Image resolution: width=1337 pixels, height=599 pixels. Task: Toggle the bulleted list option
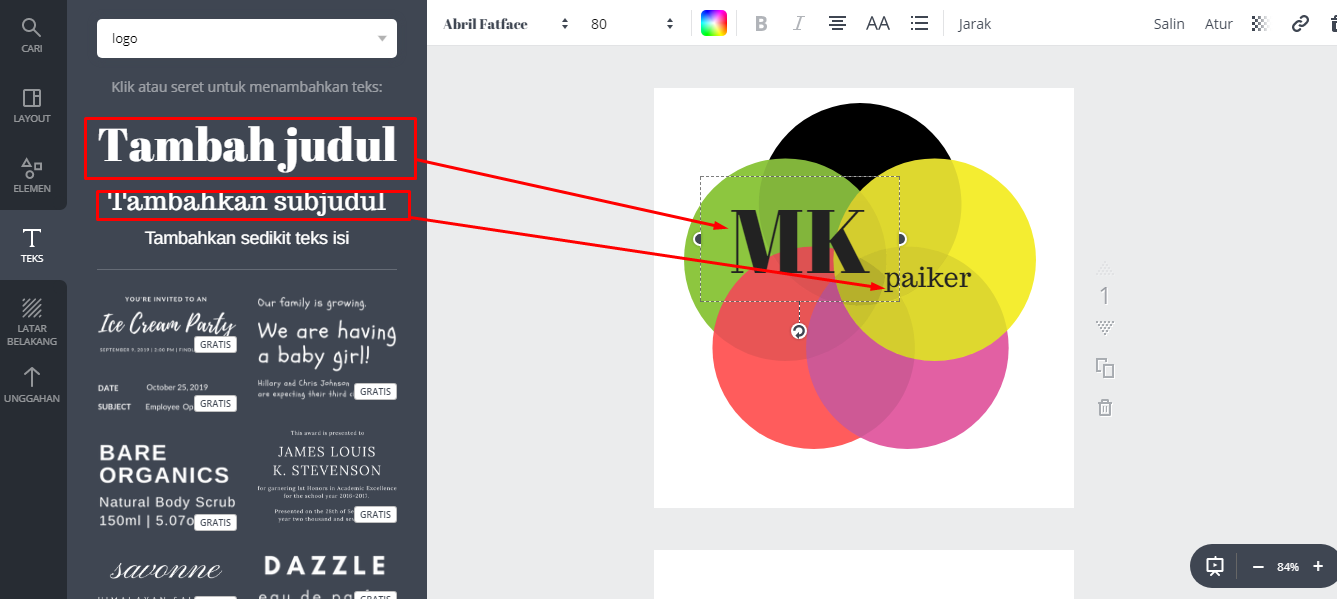click(x=919, y=23)
